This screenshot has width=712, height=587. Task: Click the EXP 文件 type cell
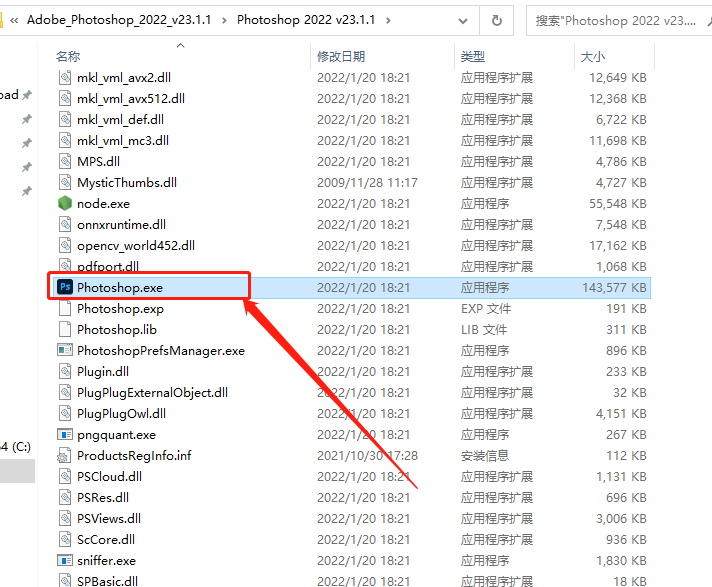pyautogui.click(x=486, y=309)
